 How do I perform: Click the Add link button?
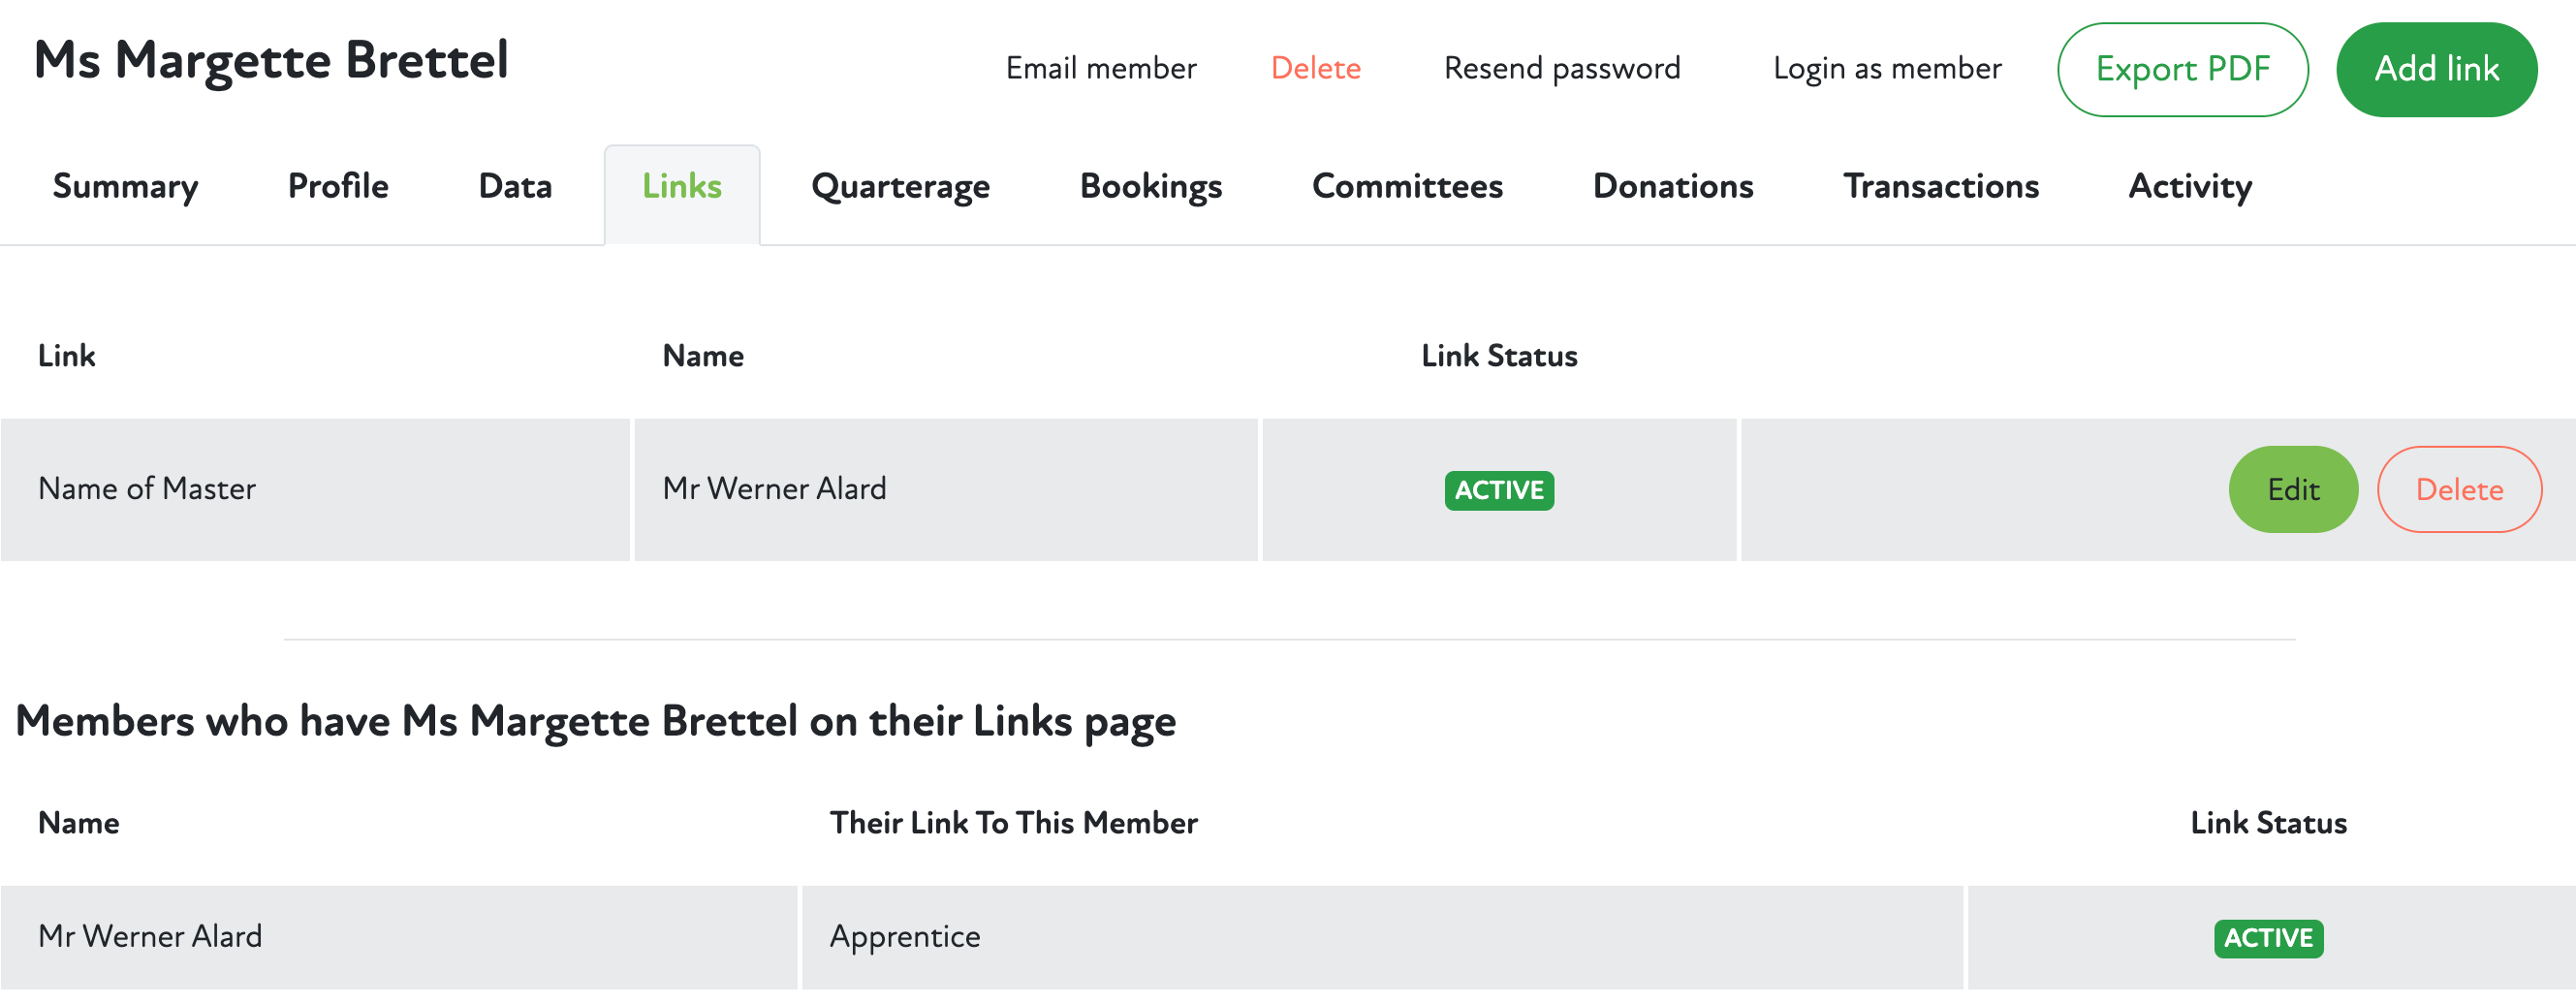(2436, 70)
